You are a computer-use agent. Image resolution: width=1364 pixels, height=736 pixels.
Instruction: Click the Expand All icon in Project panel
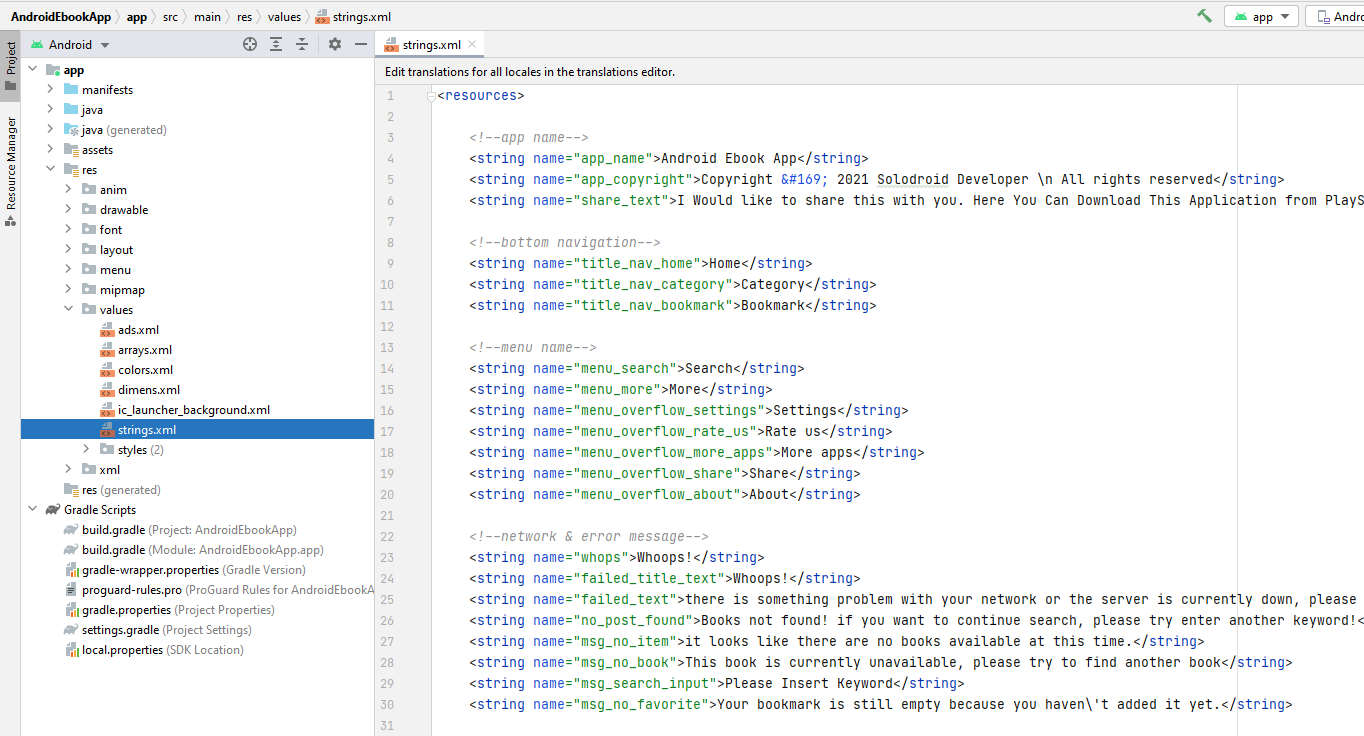276,44
